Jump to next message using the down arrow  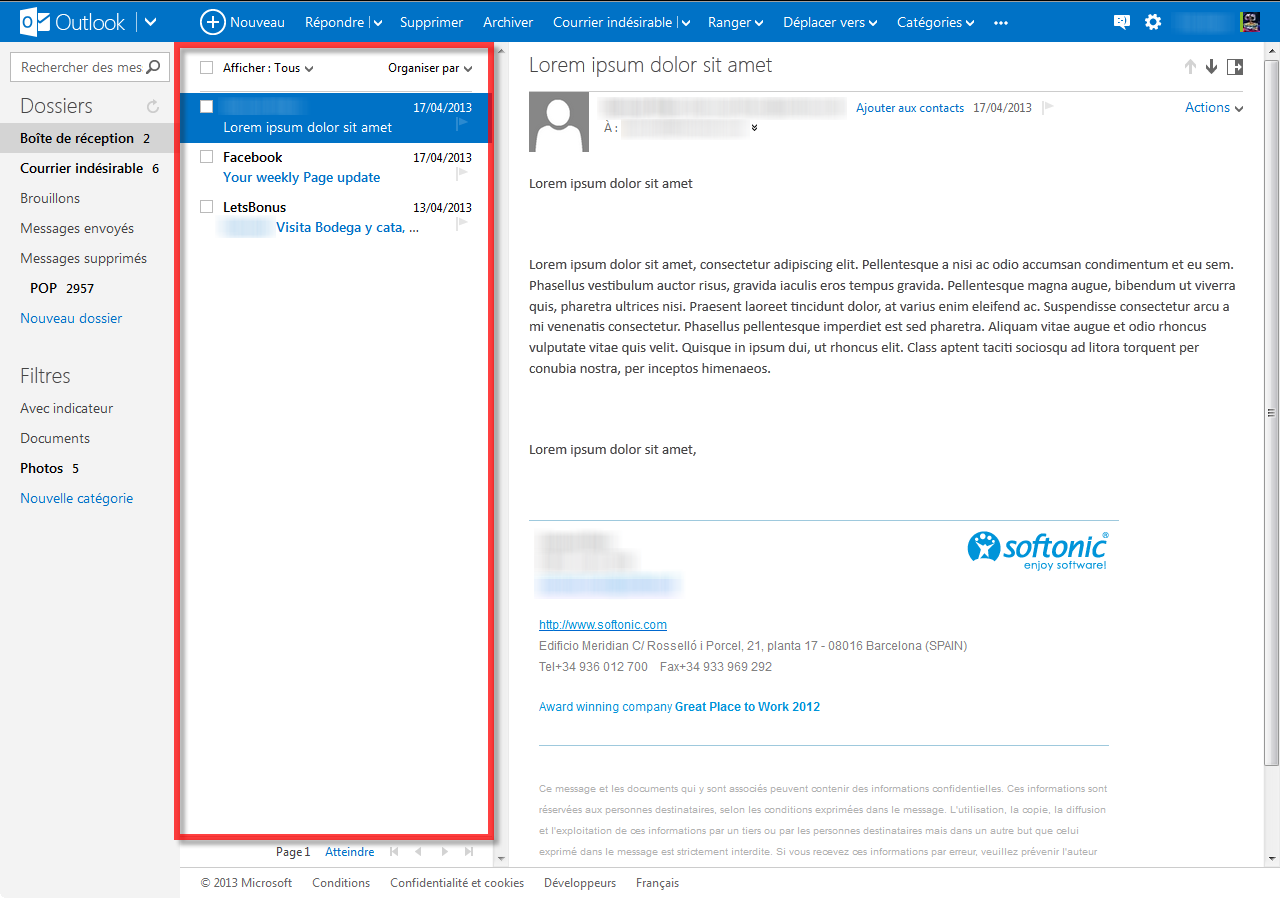1211,66
